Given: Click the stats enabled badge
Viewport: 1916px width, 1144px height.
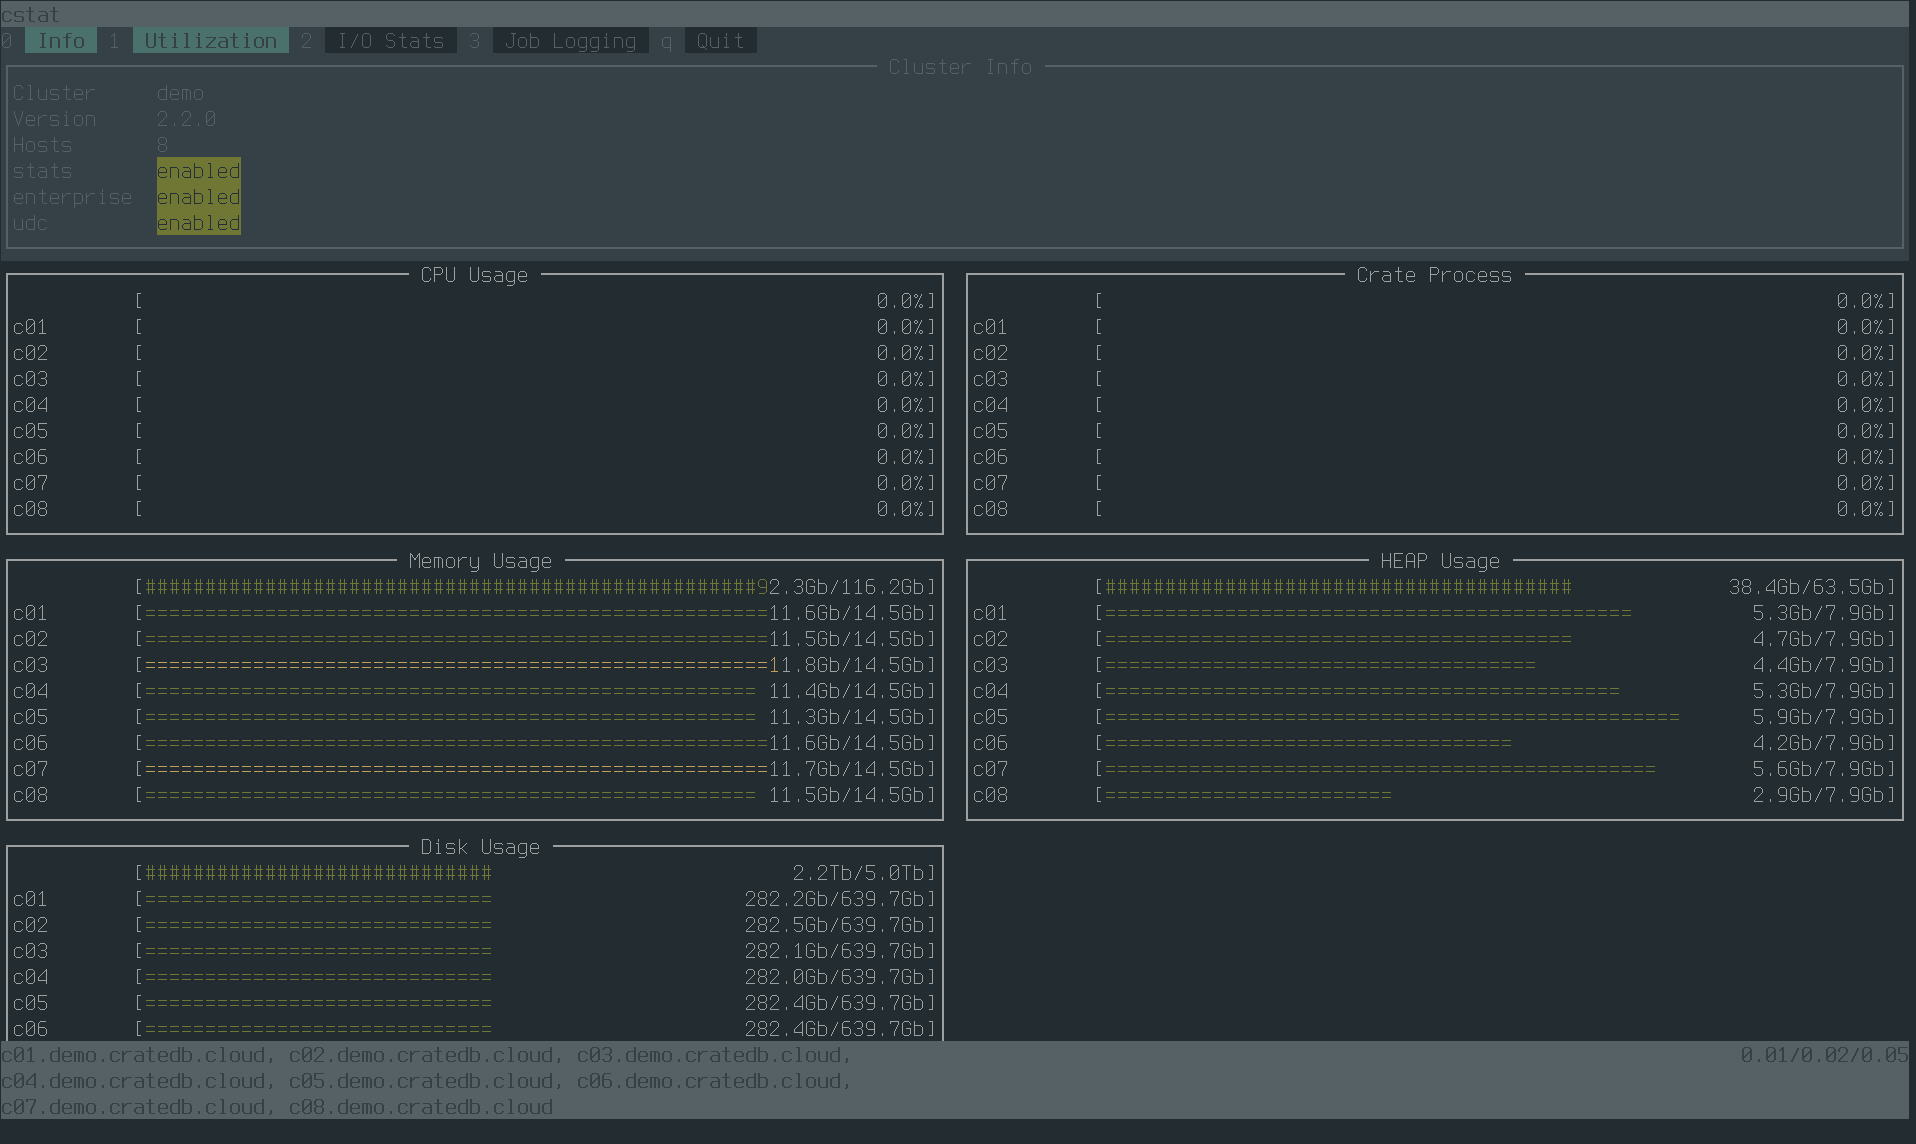Looking at the screenshot, I should 198,171.
